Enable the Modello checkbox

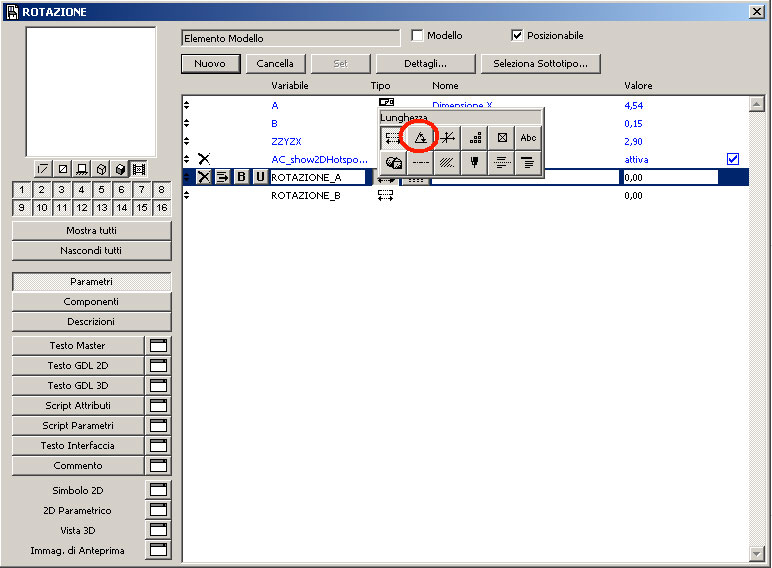(418, 36)
